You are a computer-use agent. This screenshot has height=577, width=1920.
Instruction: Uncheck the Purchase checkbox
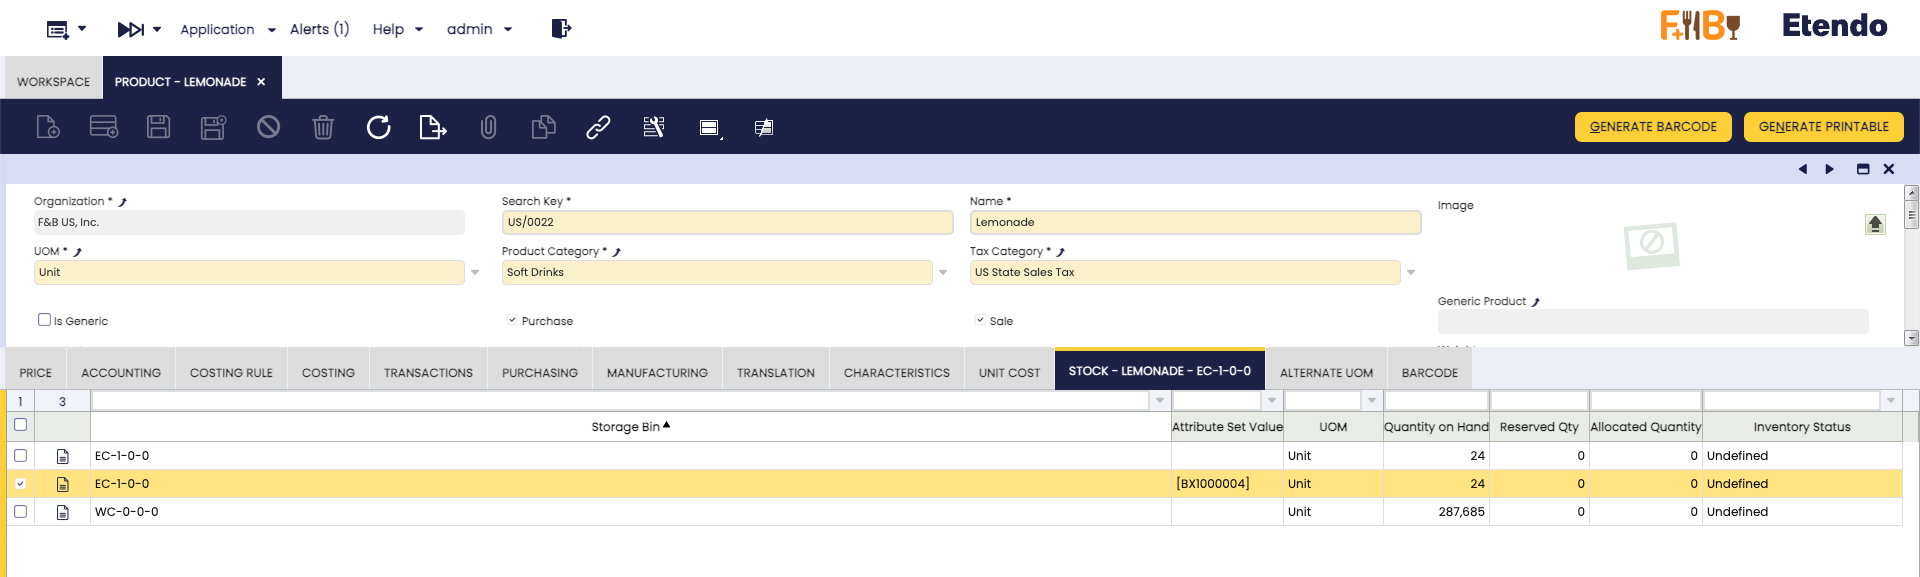point(512,320)
